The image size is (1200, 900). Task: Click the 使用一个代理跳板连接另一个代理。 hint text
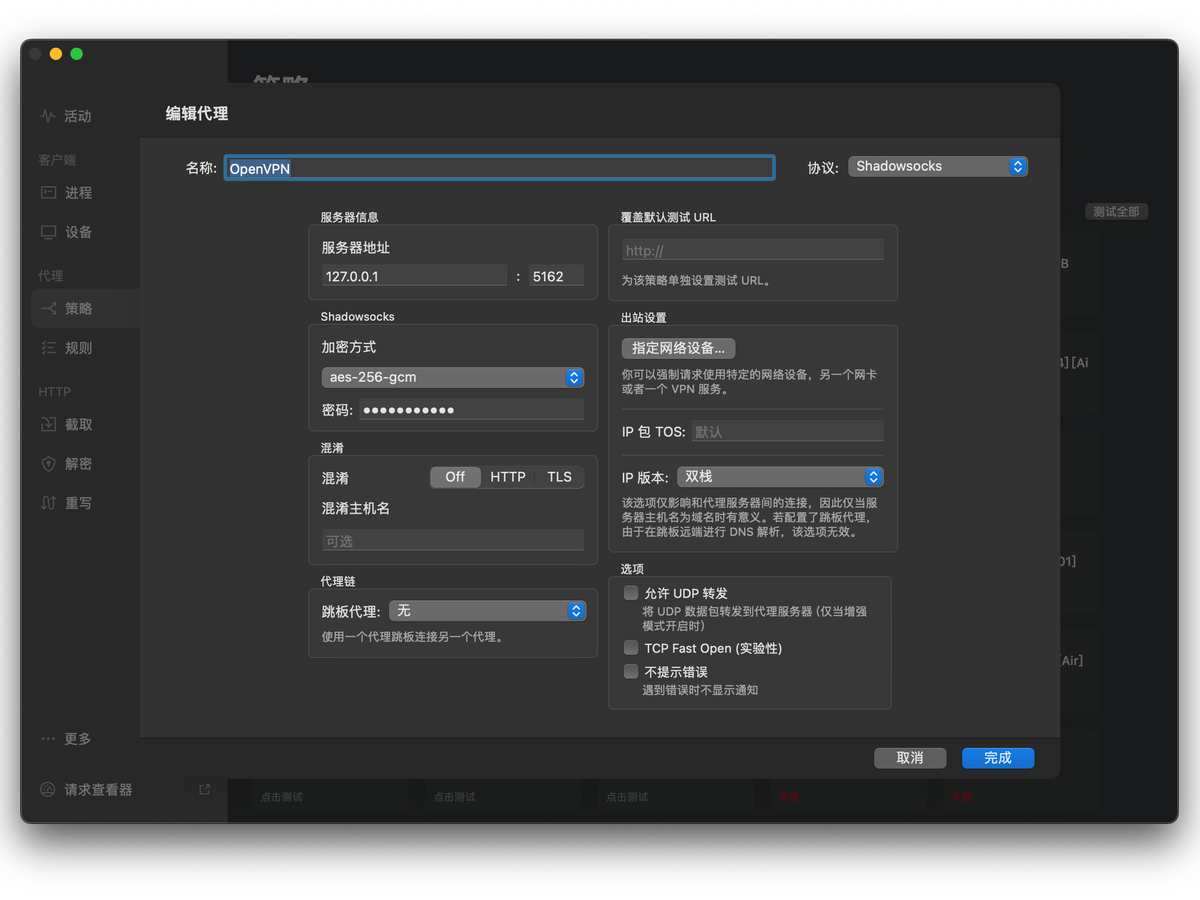pos(412,637)
